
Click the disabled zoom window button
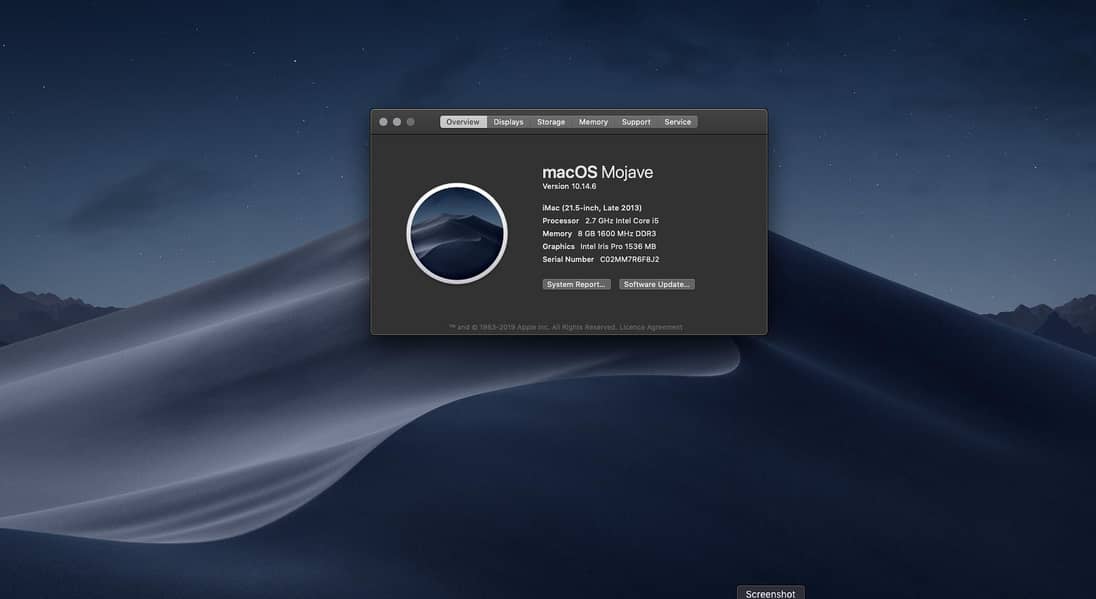(x=410, y=122)
